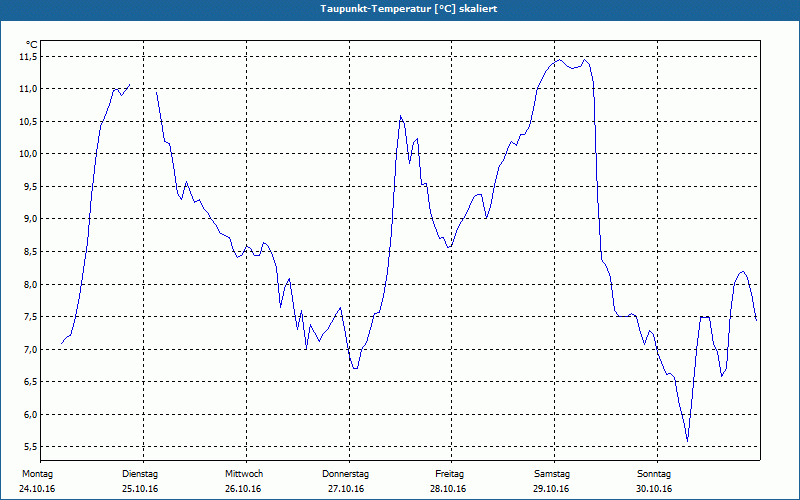Select the 9,5 y-axis value
This screenshot has height=500, width=800.
(30, 187)
